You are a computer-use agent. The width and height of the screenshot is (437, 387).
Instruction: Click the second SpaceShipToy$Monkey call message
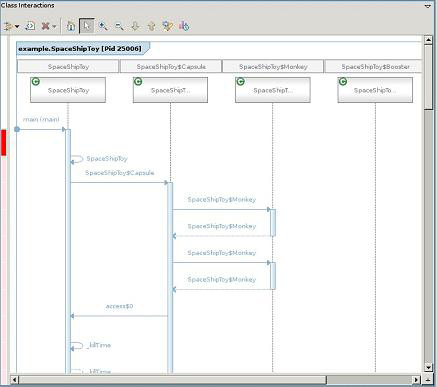pyautogui.click(x=222, y=253)
